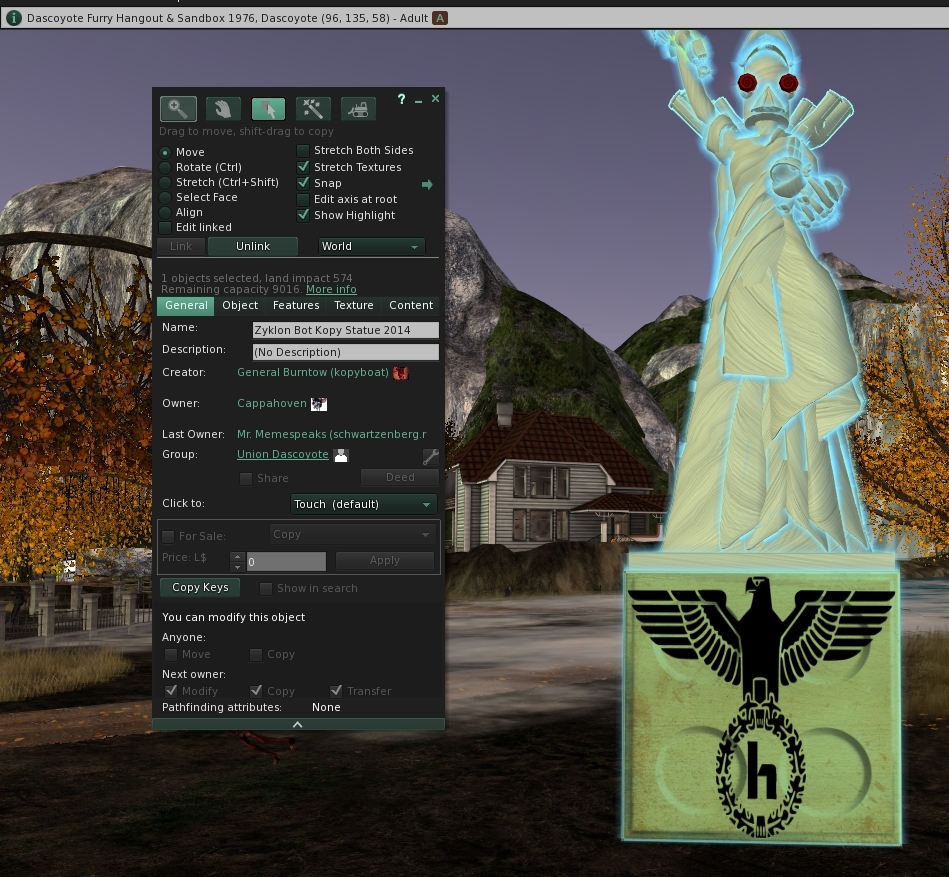Screen dimensions: 949x877
Task: Click the green arrow next to Snap
Action: (x=427, y=184)
